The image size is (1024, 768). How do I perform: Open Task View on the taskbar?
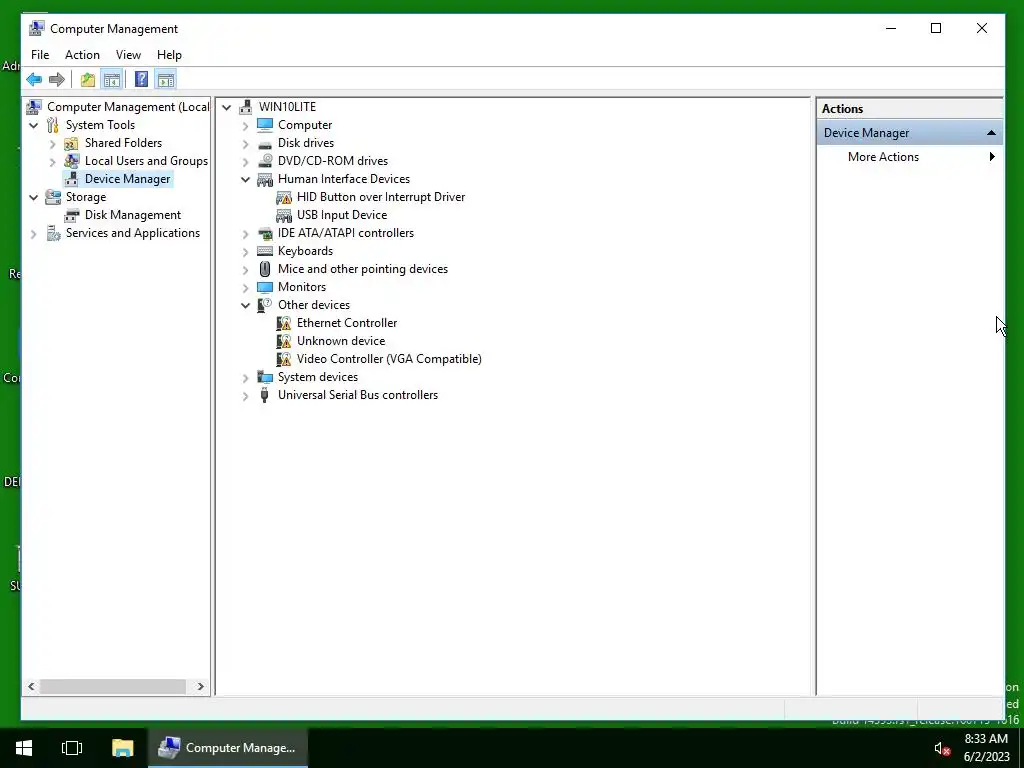tap(72, 748)
